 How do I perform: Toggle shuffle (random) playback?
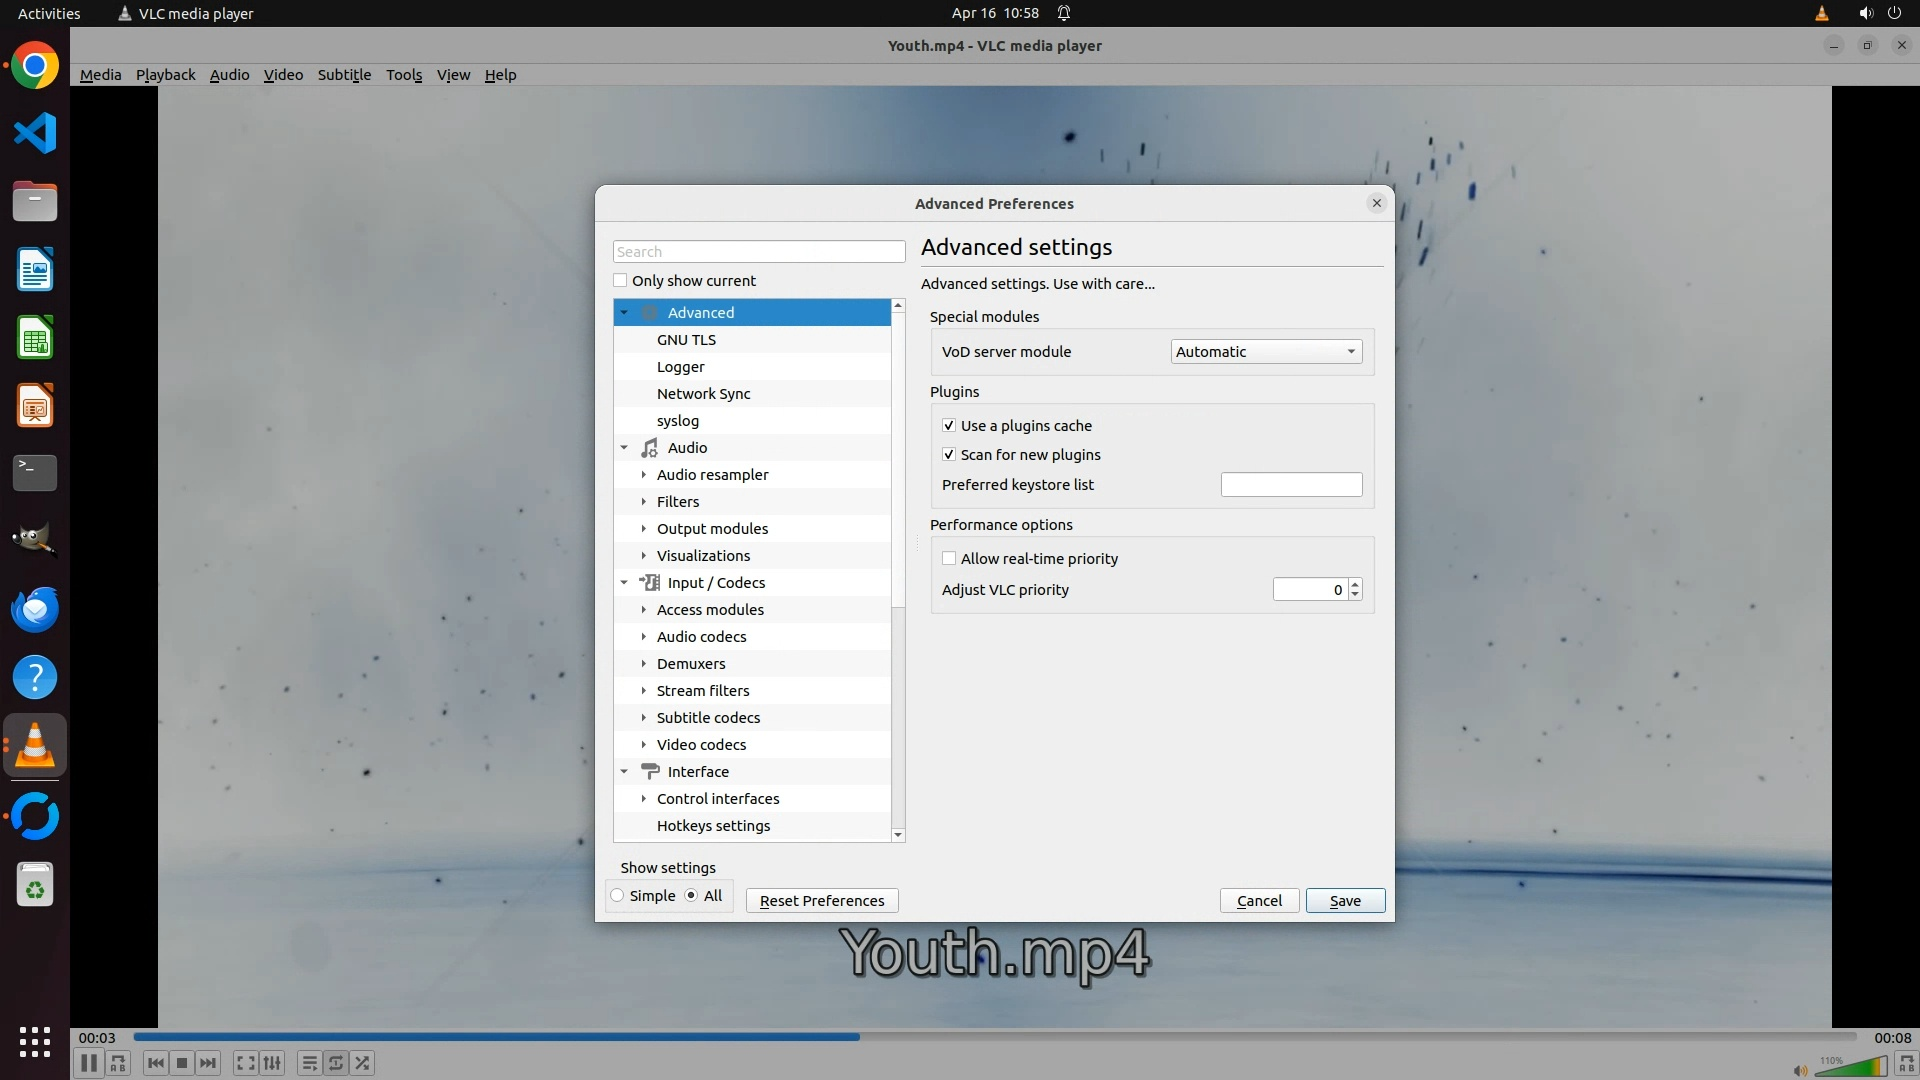pyautogui.click(x=362, y=1063)
